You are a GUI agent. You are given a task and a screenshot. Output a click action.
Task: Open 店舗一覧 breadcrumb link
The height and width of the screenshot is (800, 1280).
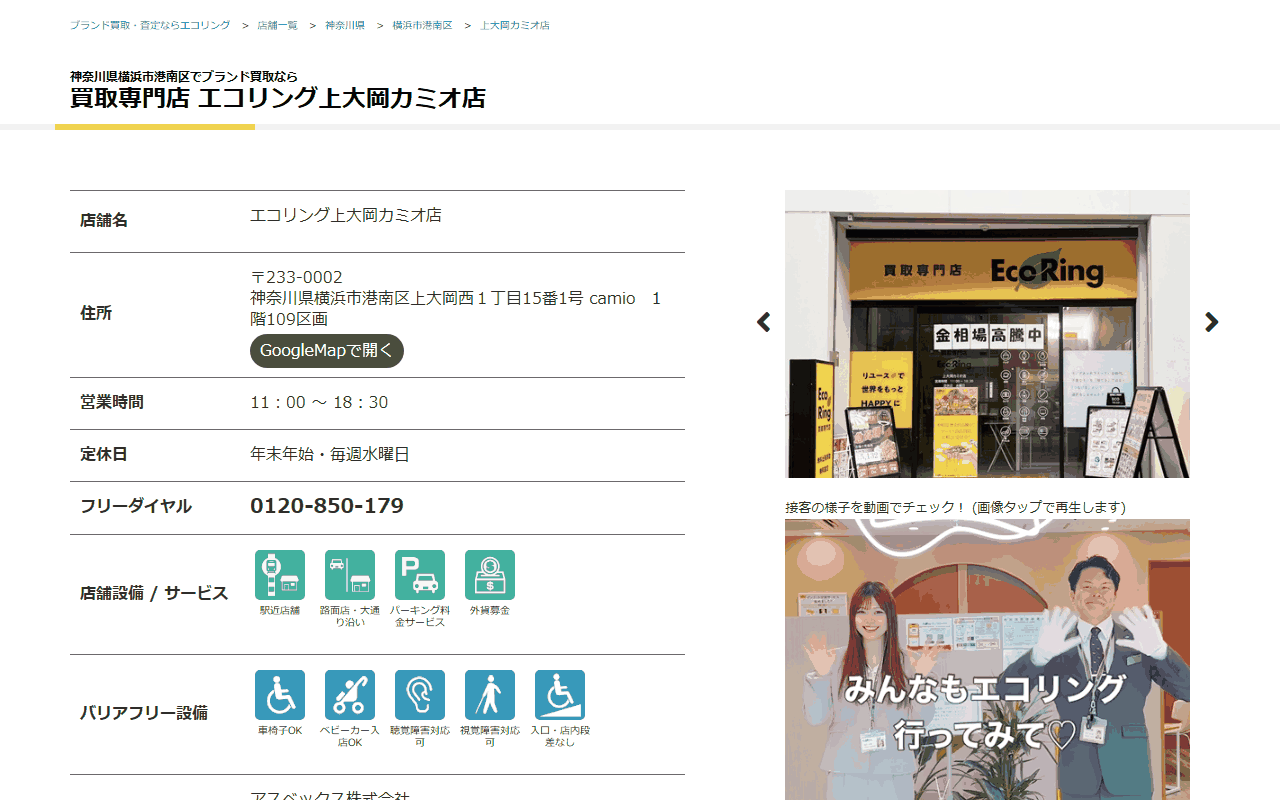278,25
